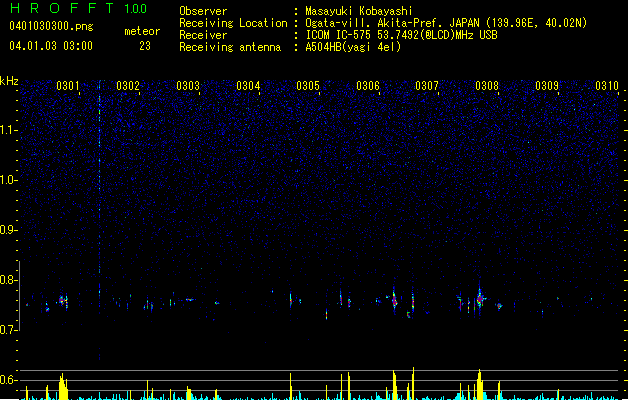Click the strong meteor echo near 0308
Screen dimensions: 629x400
(480, 299)
